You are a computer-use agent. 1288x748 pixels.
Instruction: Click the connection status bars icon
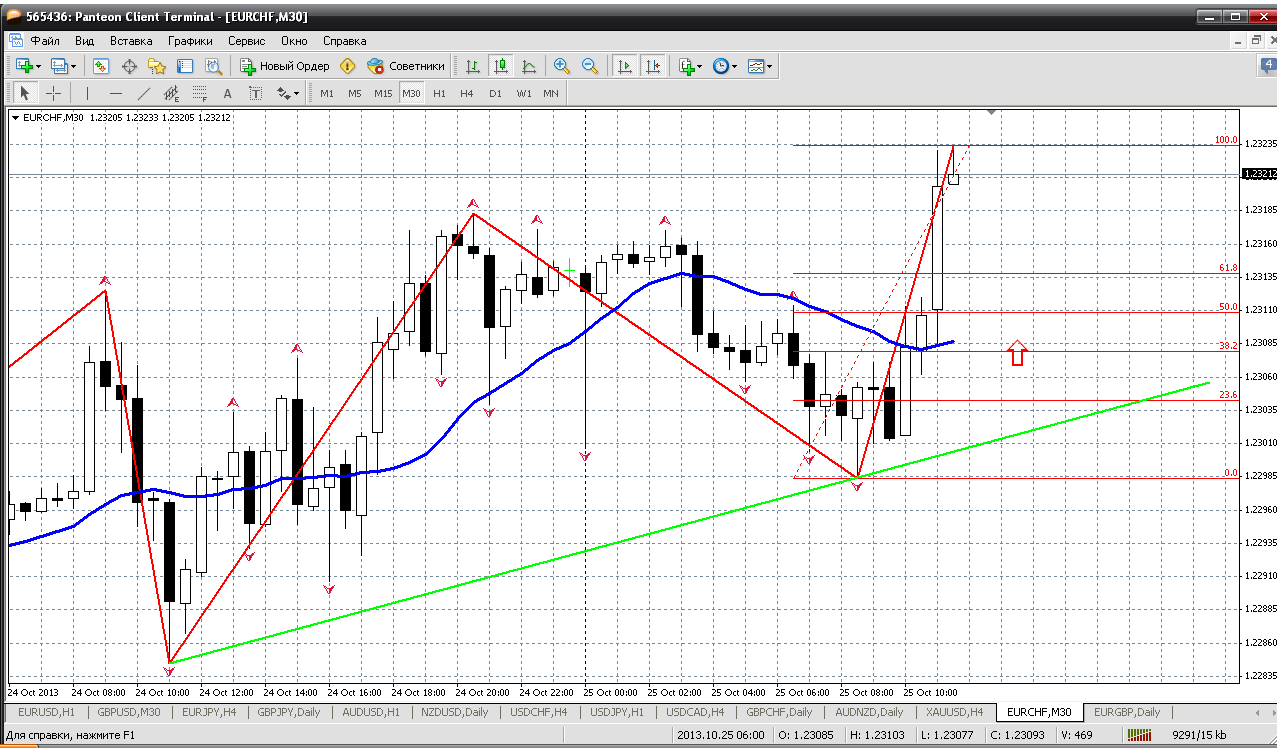pyautogui.click(x=1139, y=736)
